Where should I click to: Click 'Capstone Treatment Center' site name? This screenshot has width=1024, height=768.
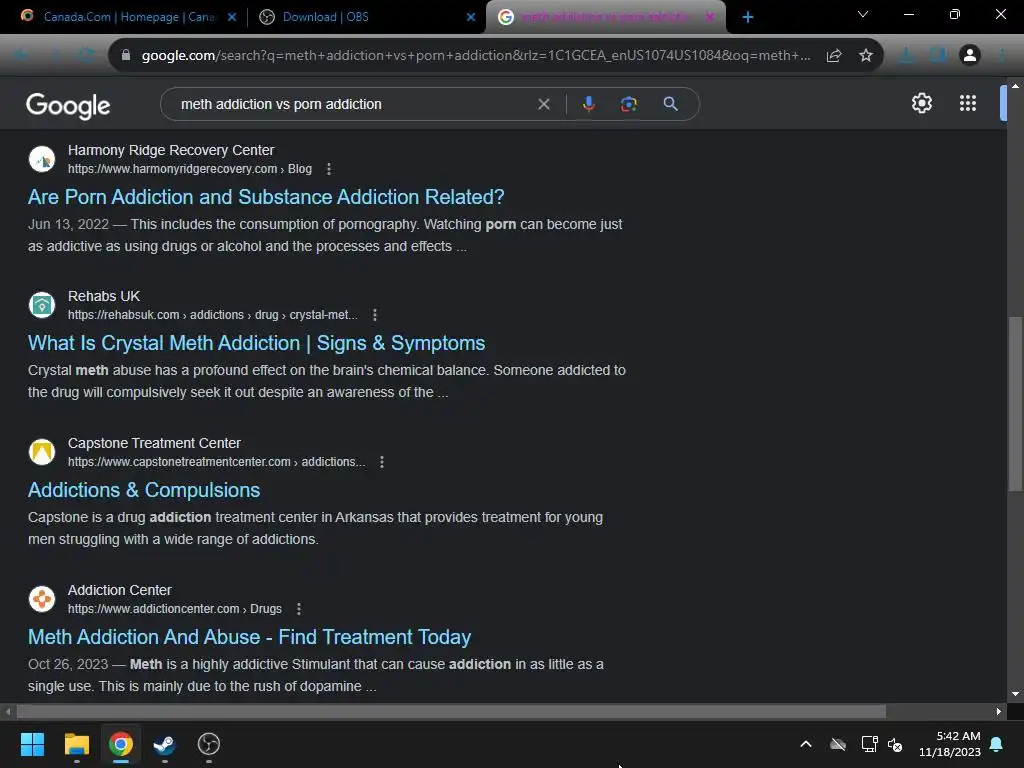154,443
